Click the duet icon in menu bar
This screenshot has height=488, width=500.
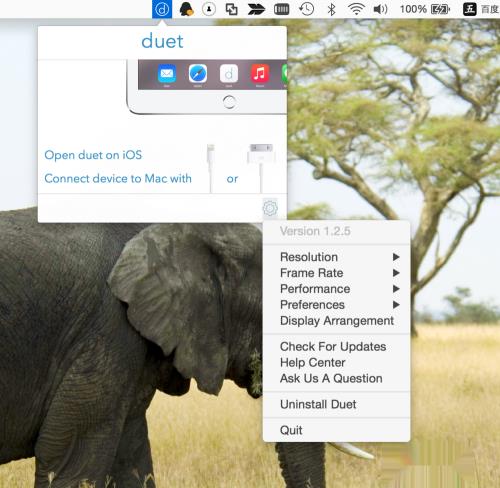point(162,9)
